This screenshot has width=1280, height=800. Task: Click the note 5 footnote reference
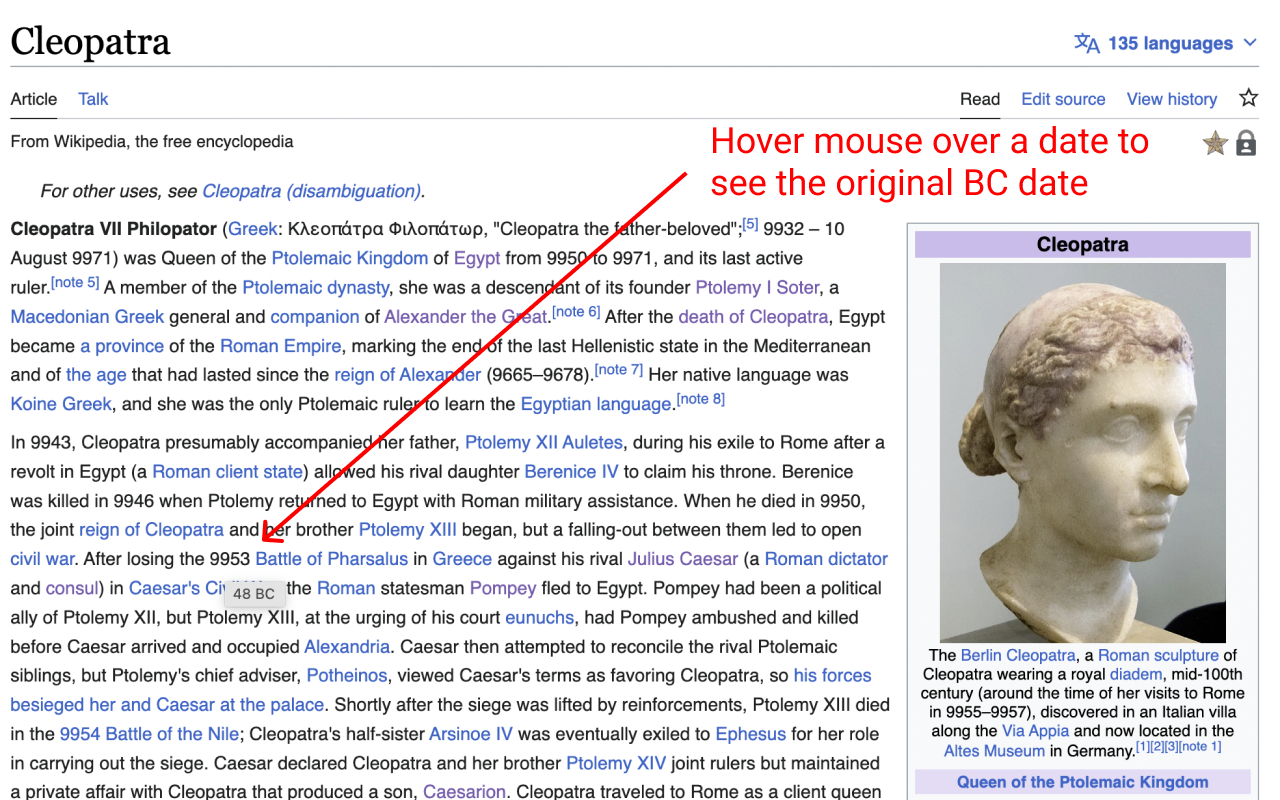click(76, 283)
